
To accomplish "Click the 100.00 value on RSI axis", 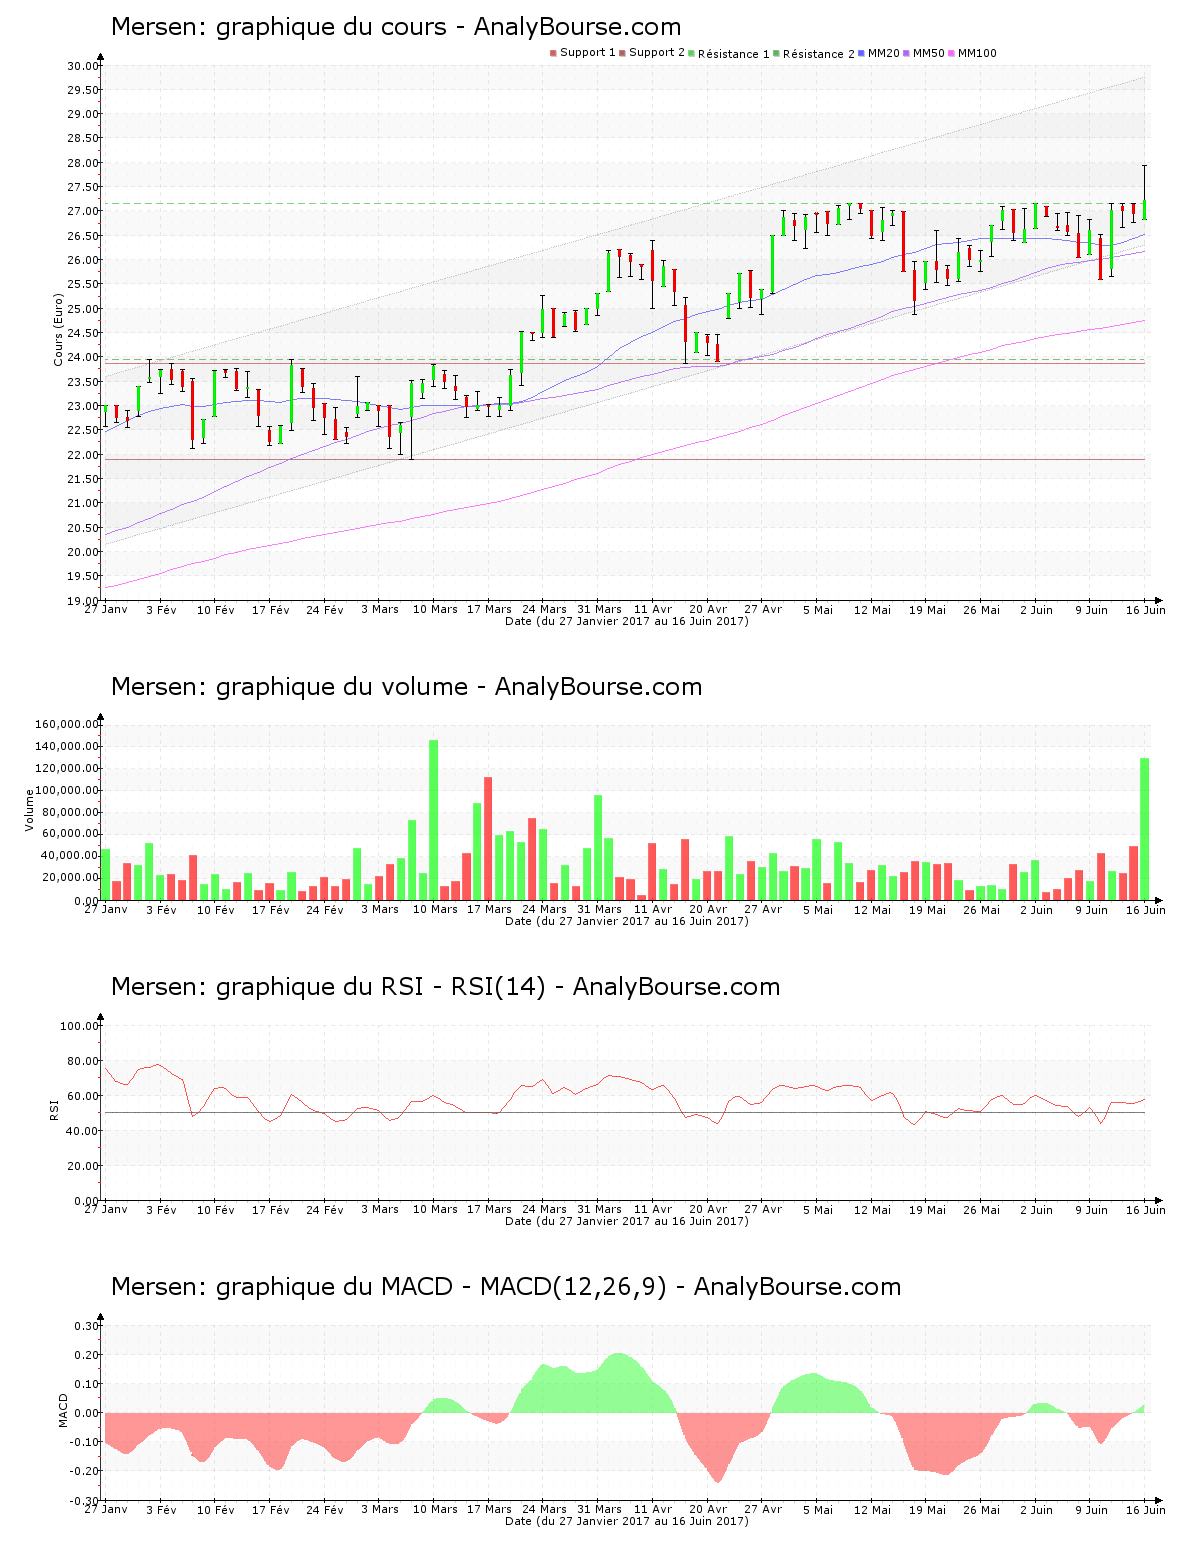I will pos(80,1026).
